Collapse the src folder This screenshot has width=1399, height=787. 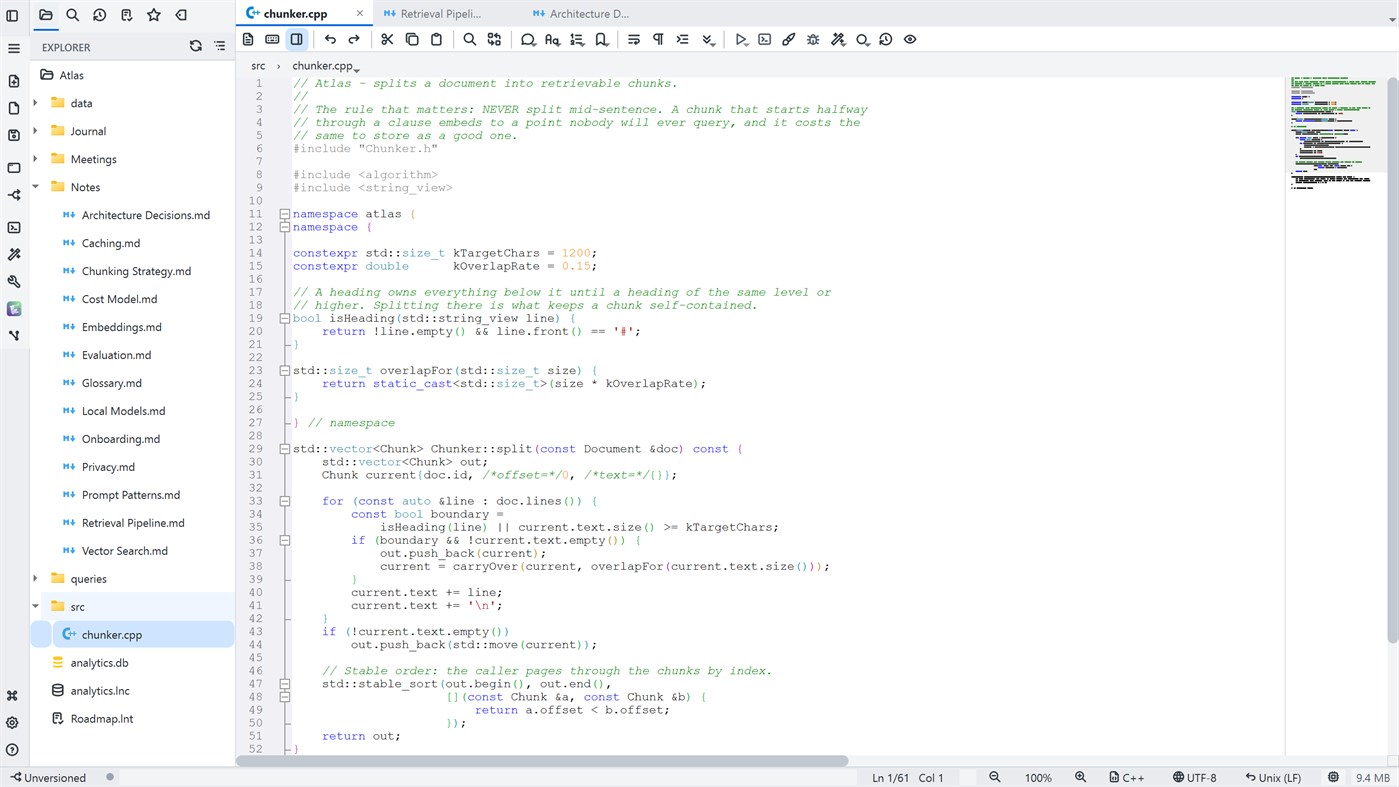click(36, 607)
